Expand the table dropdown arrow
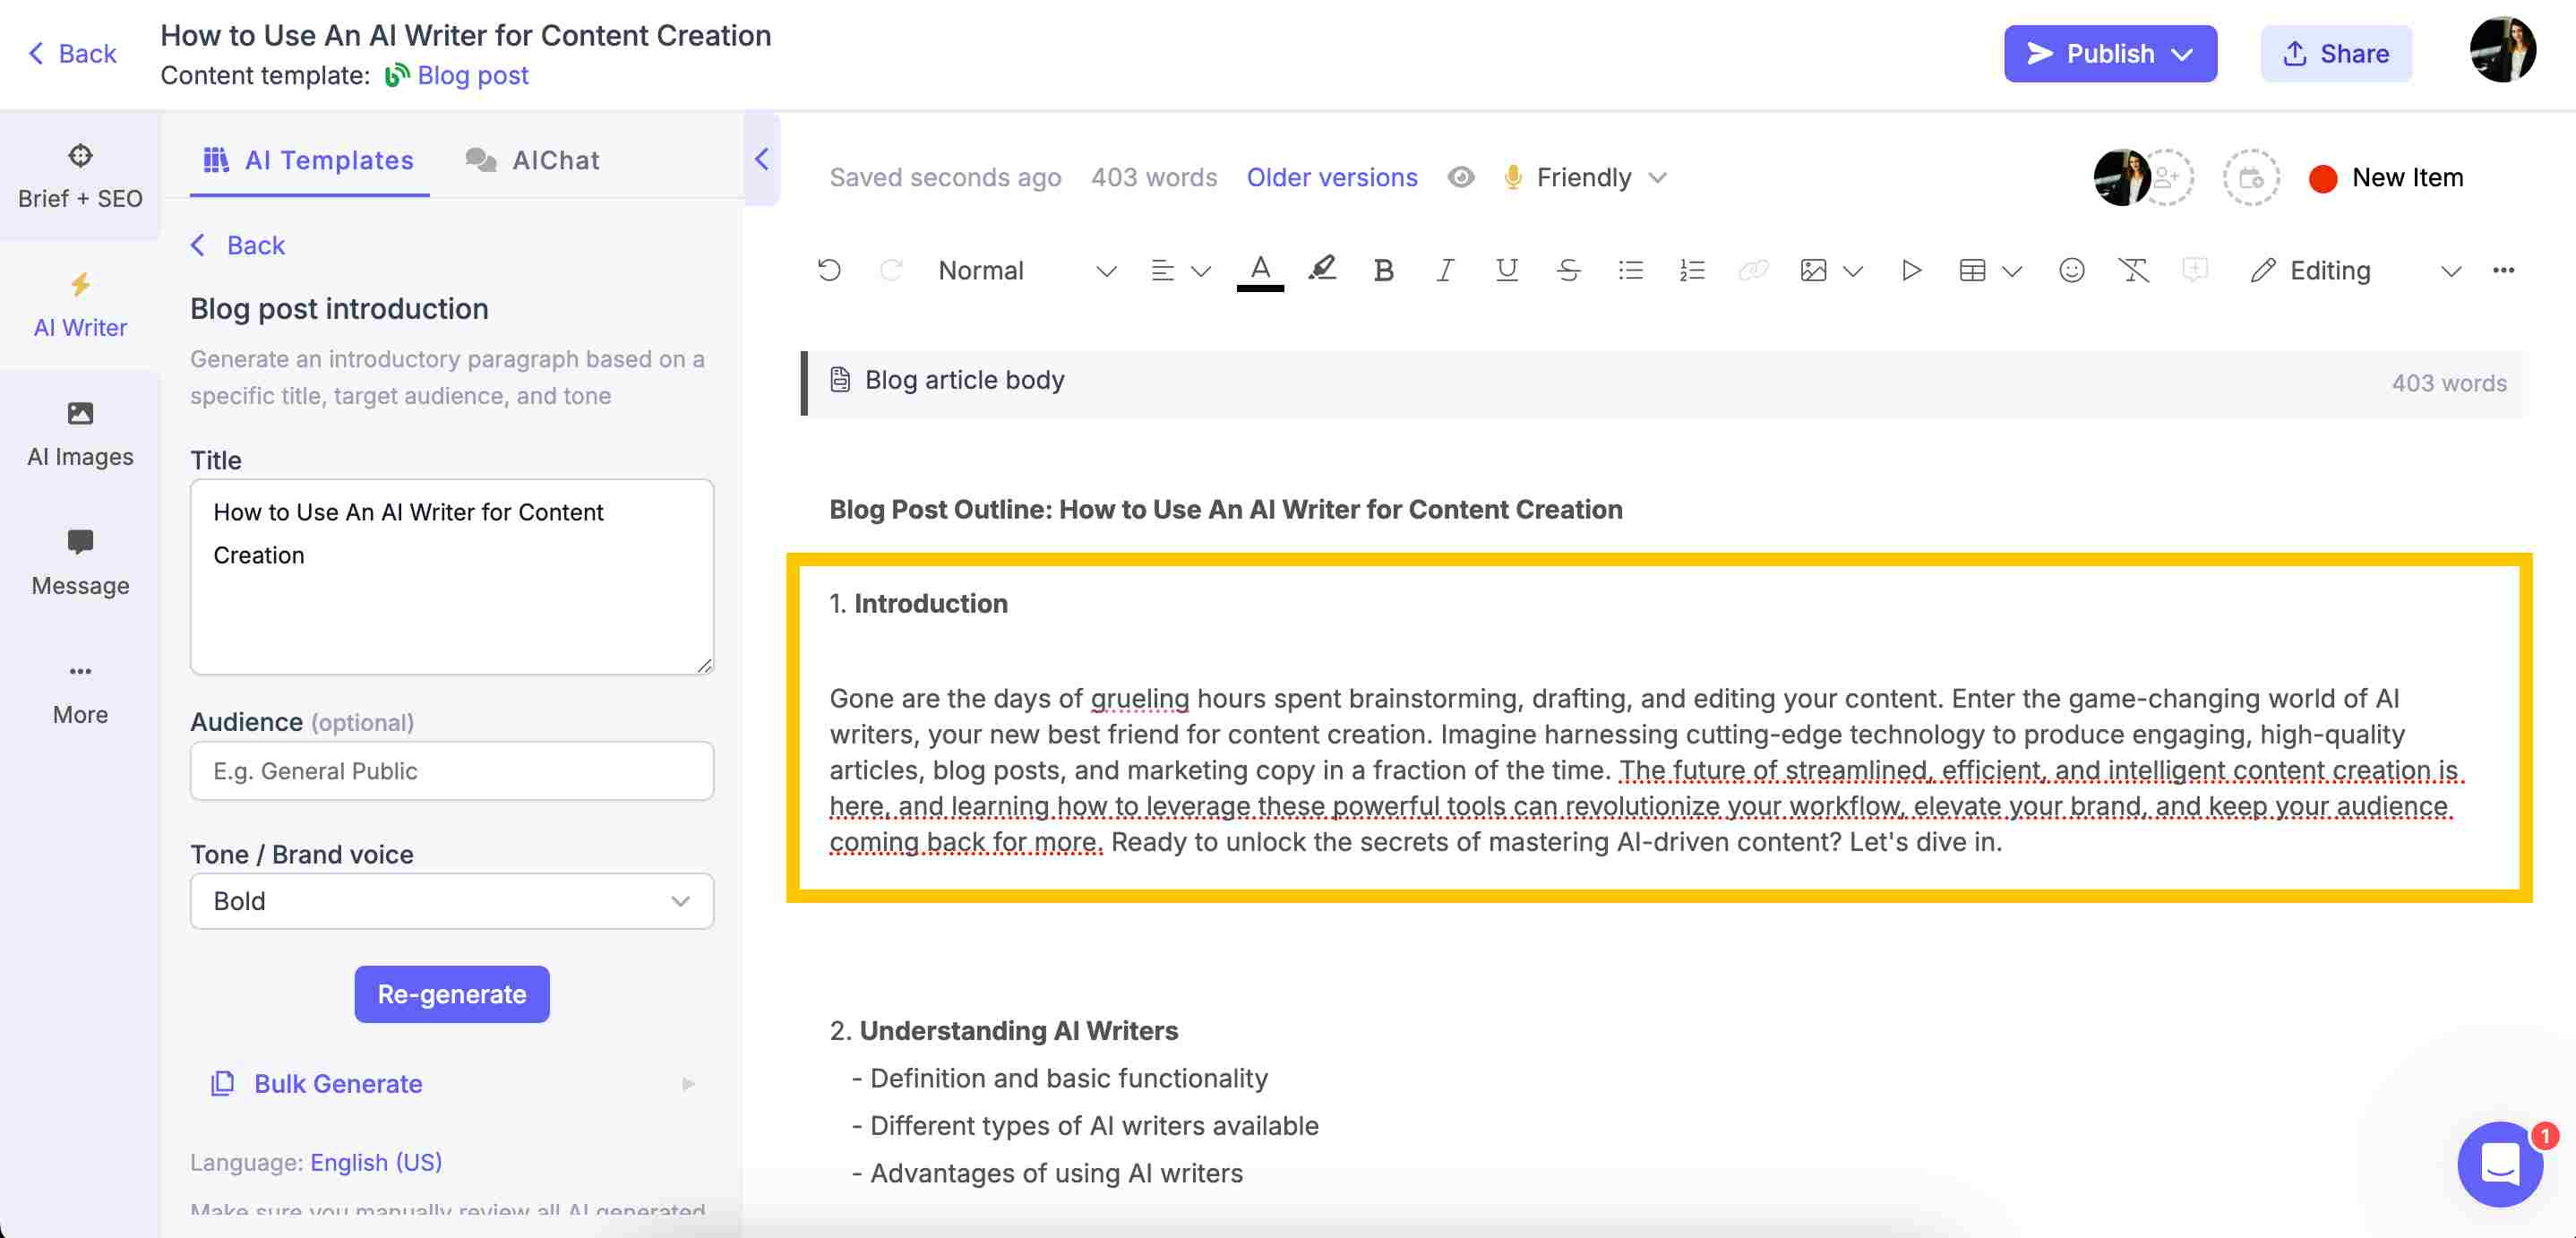The height and width of the screenshot is (1238, 2576). [2012, 271]
